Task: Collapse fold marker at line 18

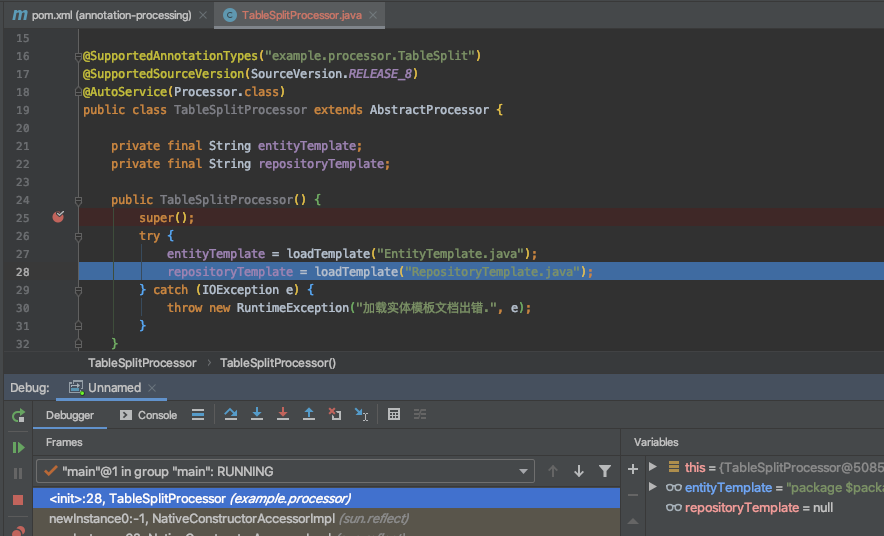Action: coord(78,92)
